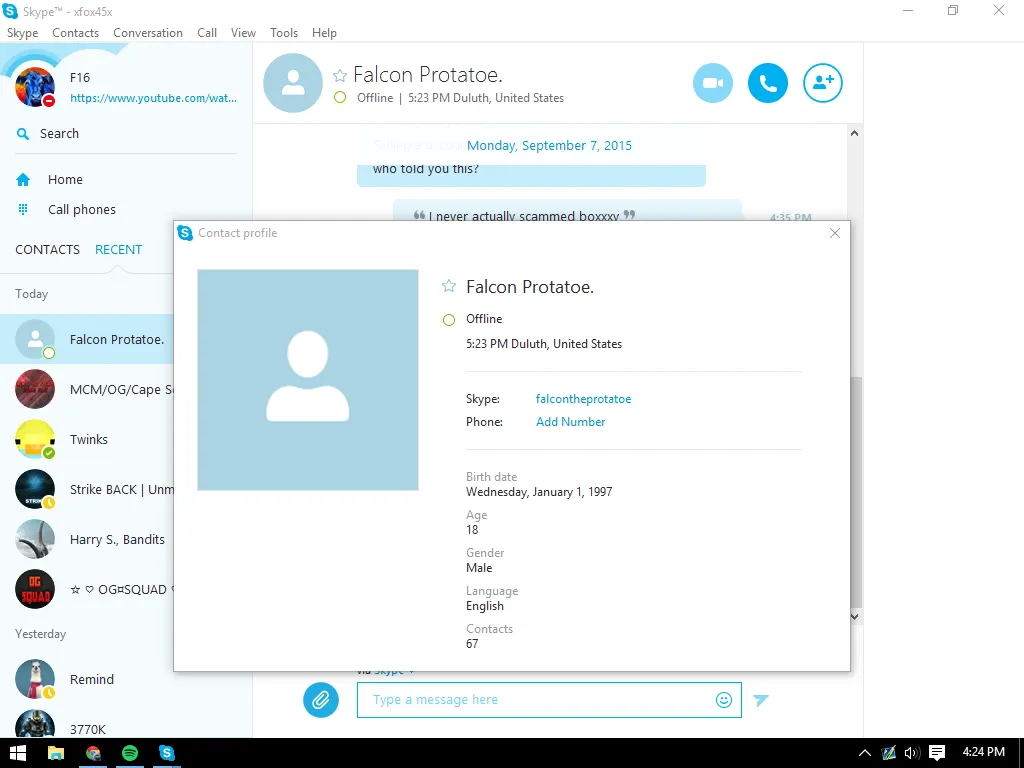
Task: Click Skype taskbar icon
Action: pyautogui.click(x=167, y=753)
